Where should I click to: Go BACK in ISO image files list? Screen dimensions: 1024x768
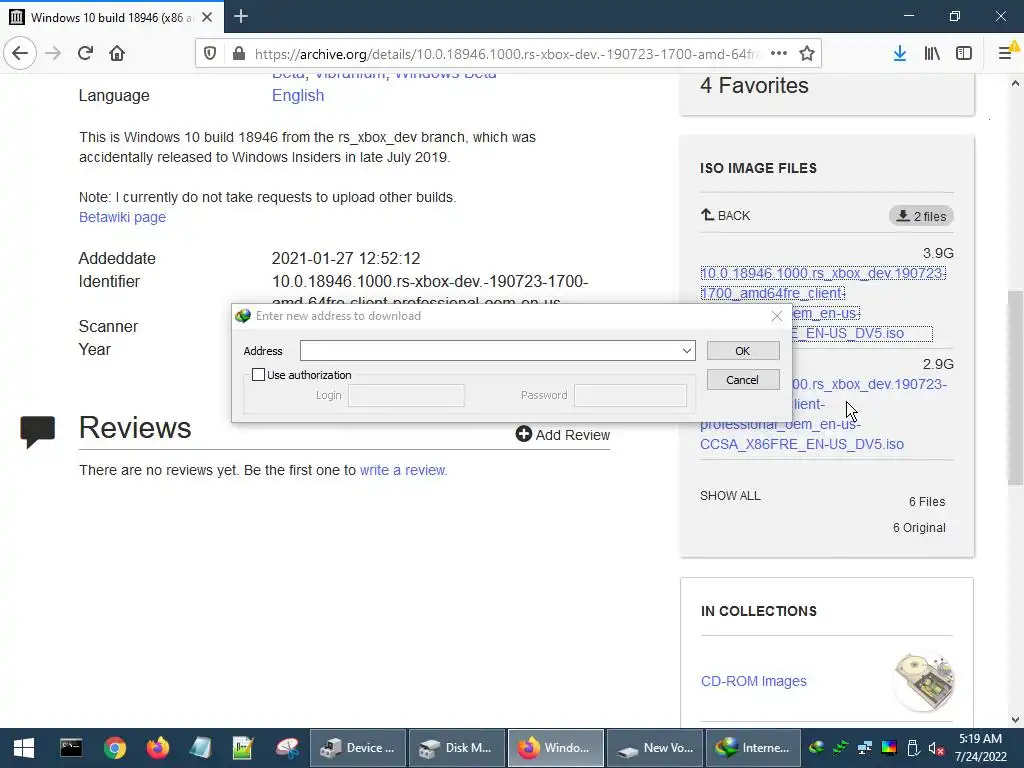click(x=726, y=216)
